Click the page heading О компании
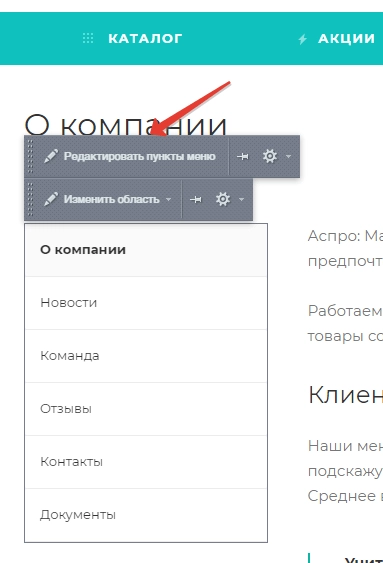This screenshot has width=383, height=563. tap(126, 125)
